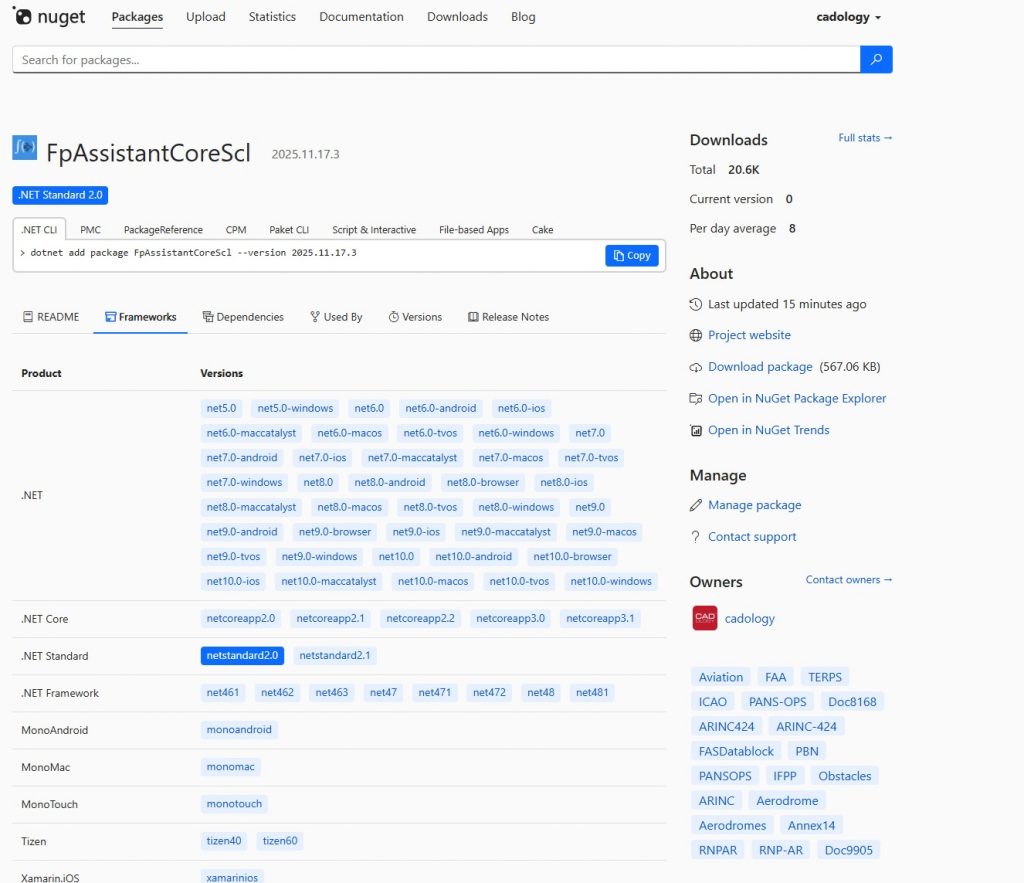This screenshot has width=1024, height=883.
Task: Click the cadology owner avatar
Action: tap(705, 618)
